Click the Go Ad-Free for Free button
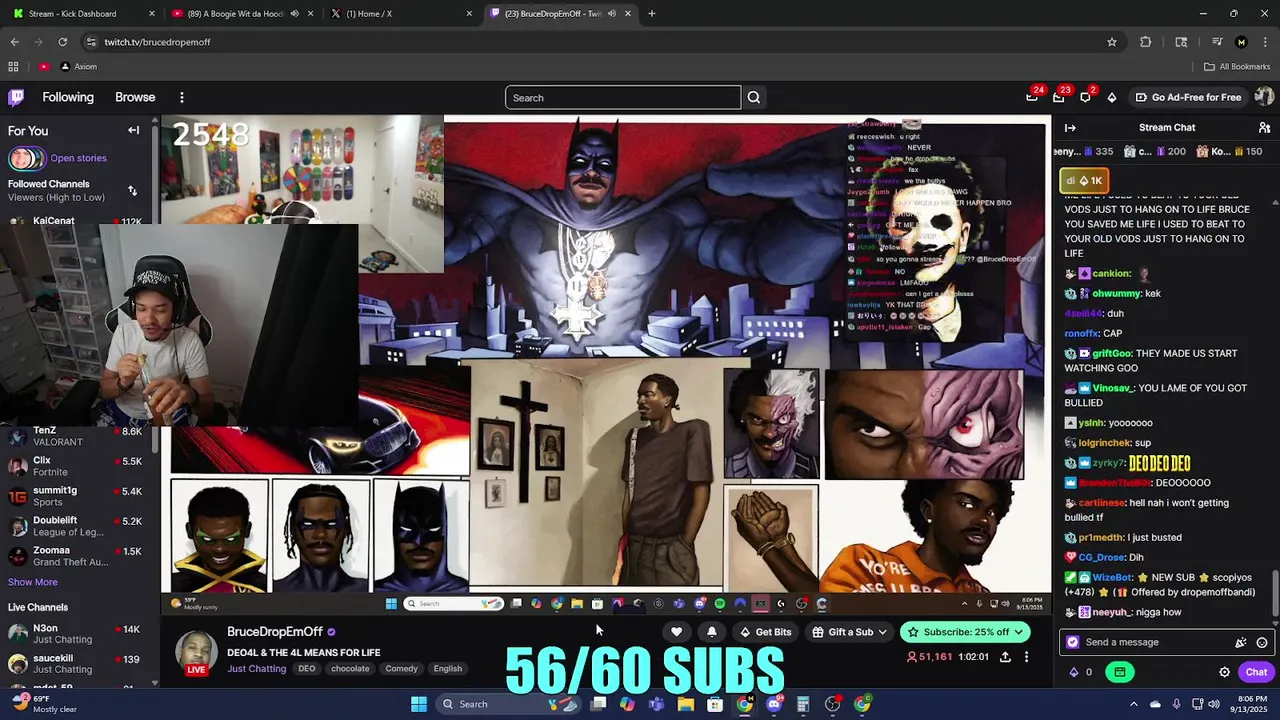 click(x=1188, y=97)
